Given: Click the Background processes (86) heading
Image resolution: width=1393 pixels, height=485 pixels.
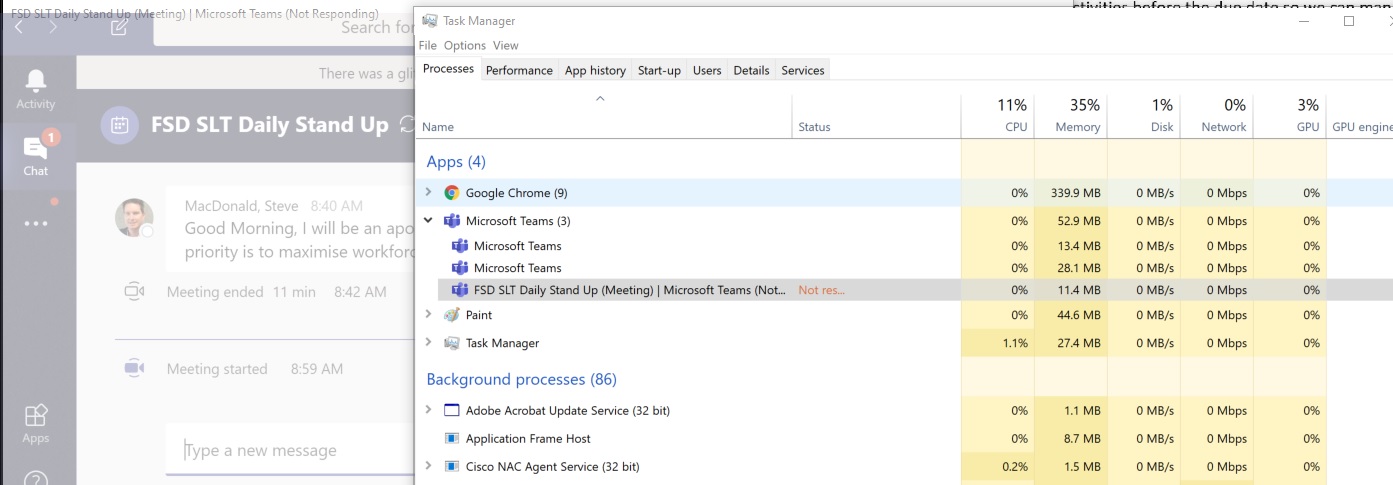Looking at the screenshot, I should tap(521, 380).
